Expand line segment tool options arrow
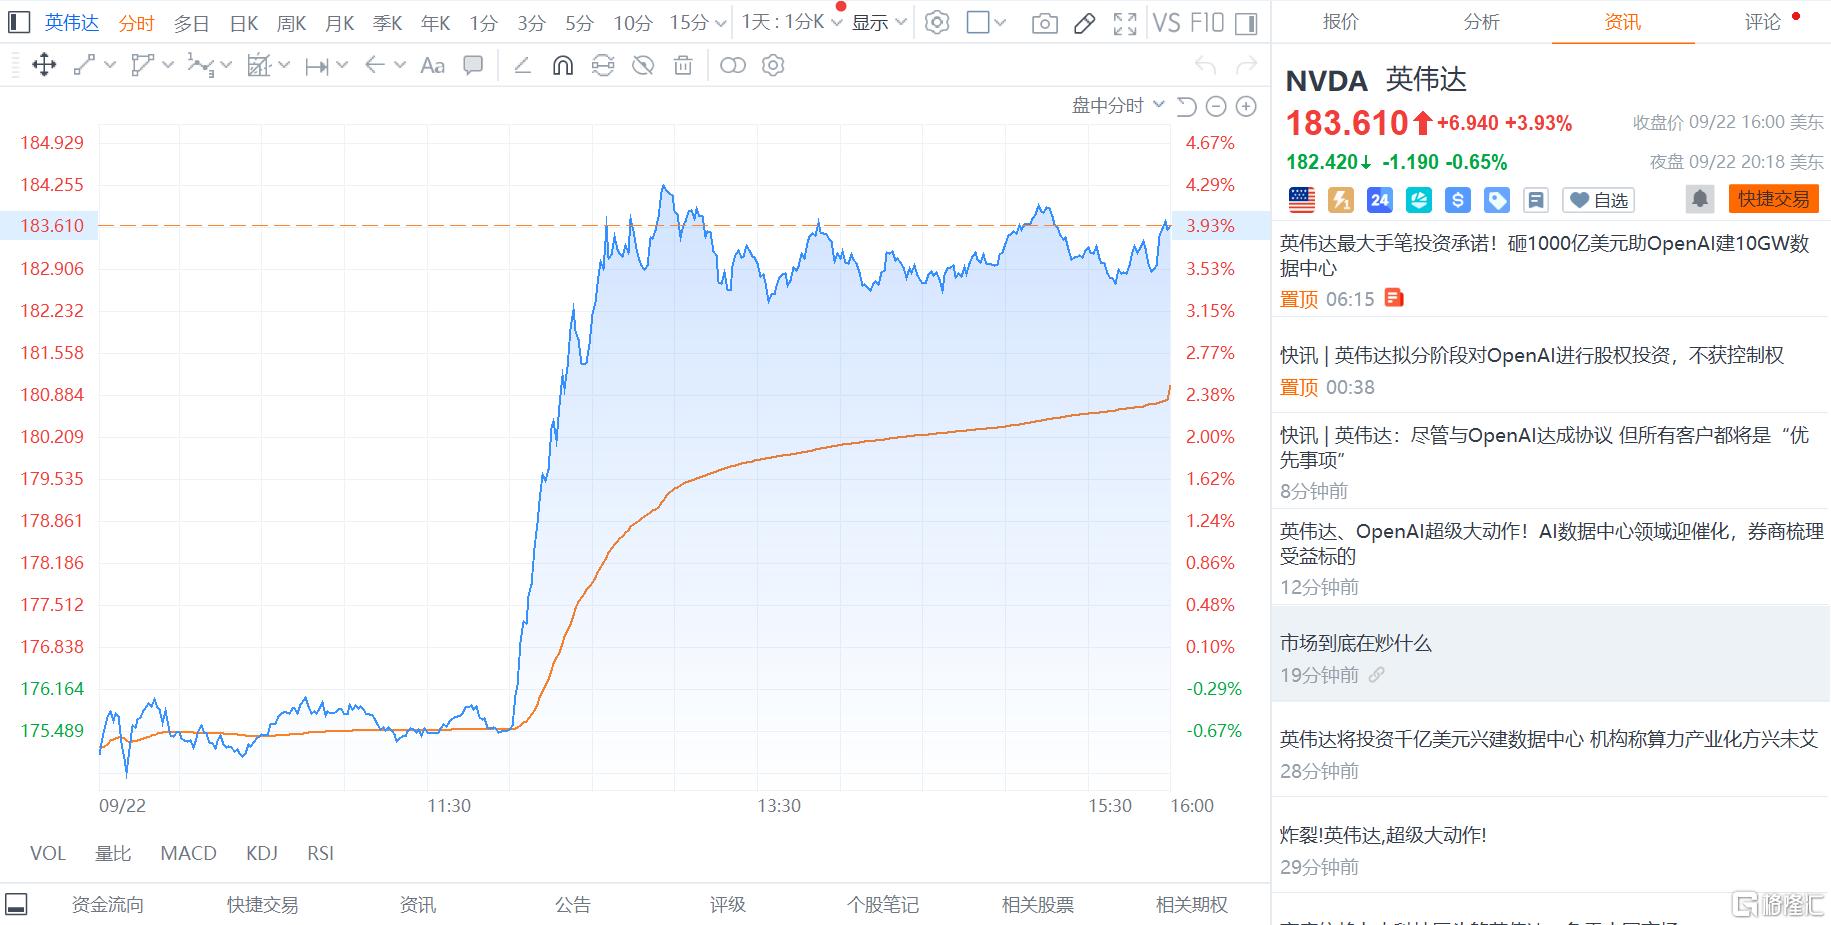 [110, 65]
